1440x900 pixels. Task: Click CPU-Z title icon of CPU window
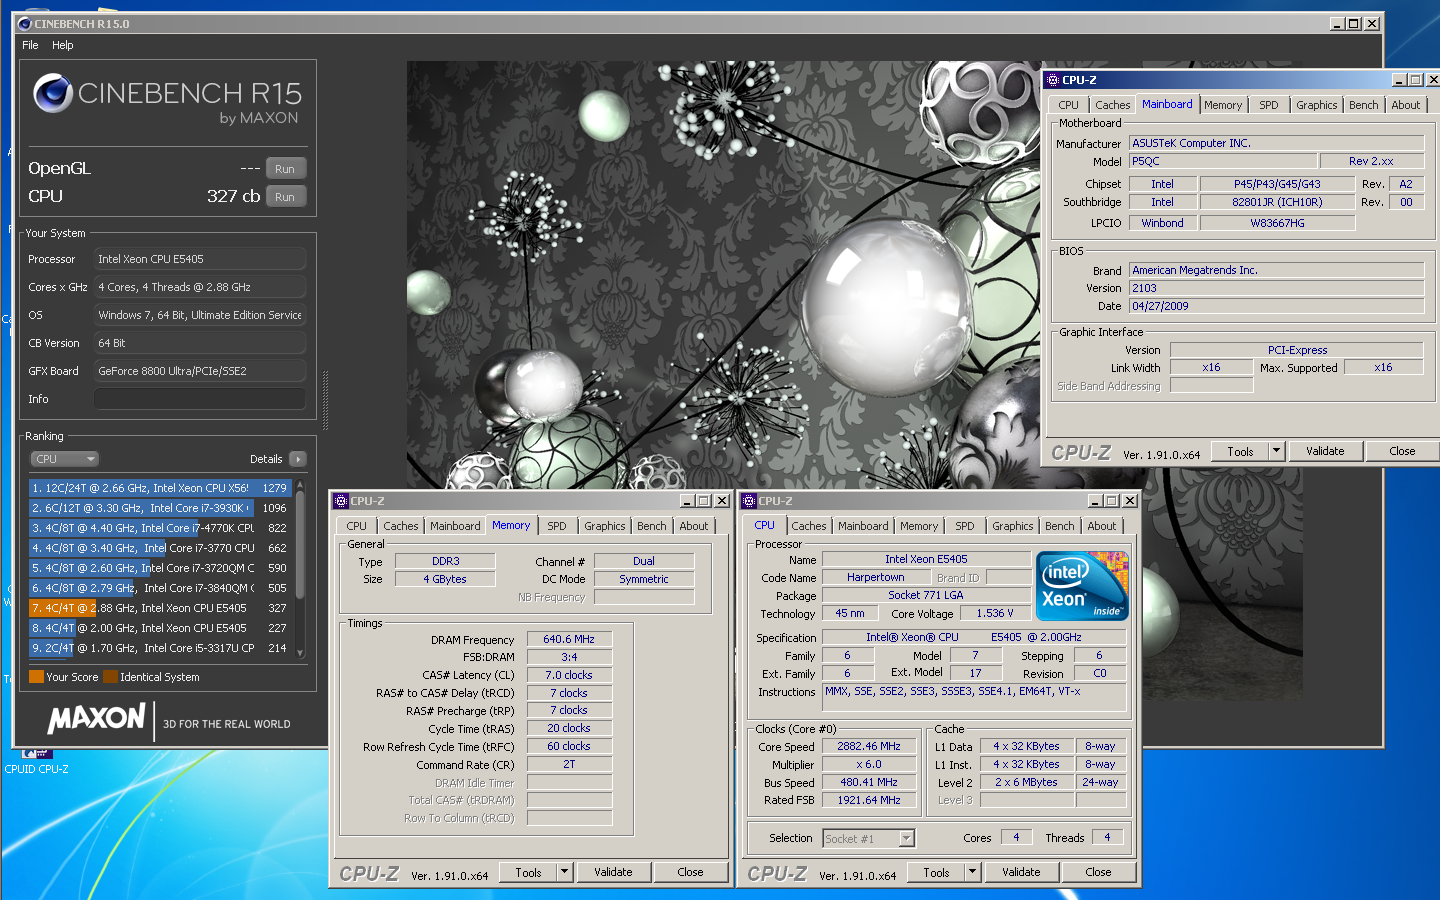[749, 501]
